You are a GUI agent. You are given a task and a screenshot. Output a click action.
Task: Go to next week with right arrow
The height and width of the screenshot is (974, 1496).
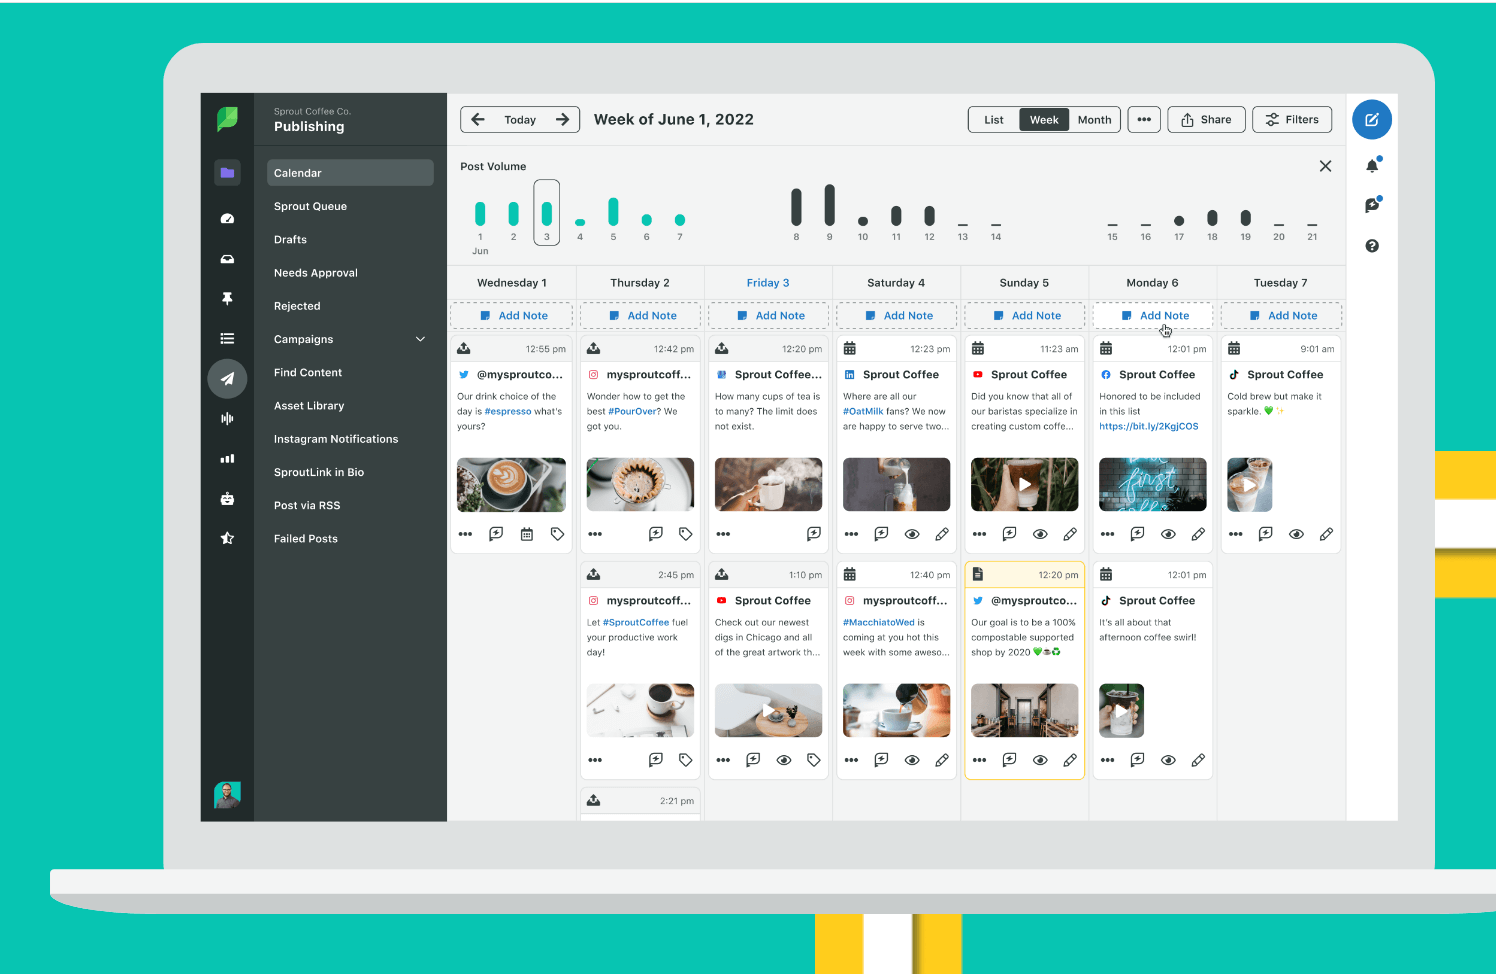[x=563, y=119]
